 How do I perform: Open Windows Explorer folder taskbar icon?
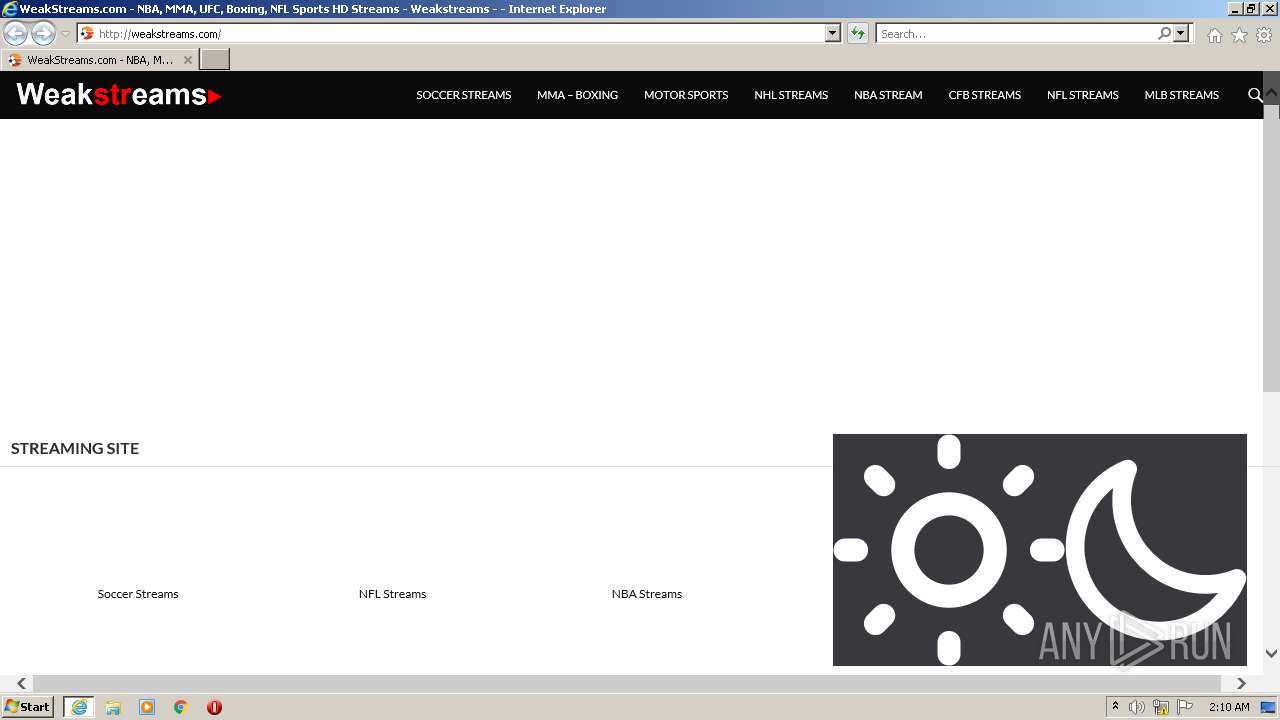[113, 707]
